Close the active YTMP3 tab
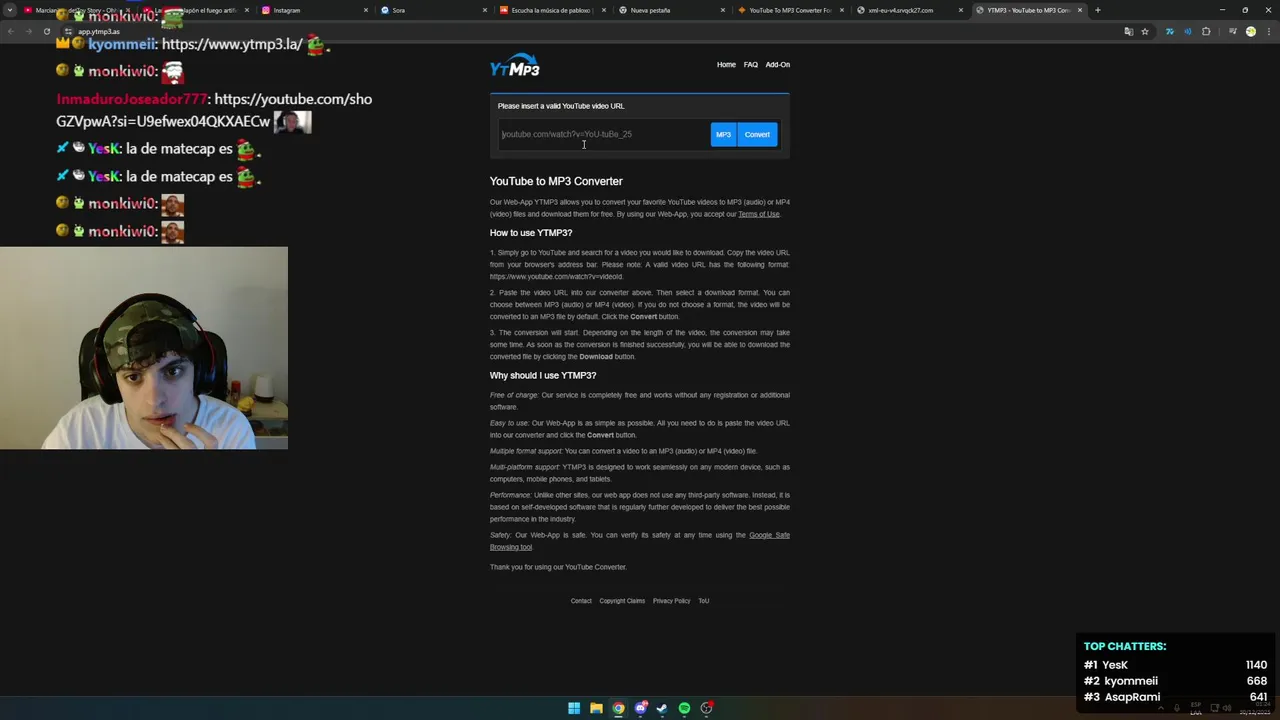The image size is (1280, 720). pos(1080,10)
